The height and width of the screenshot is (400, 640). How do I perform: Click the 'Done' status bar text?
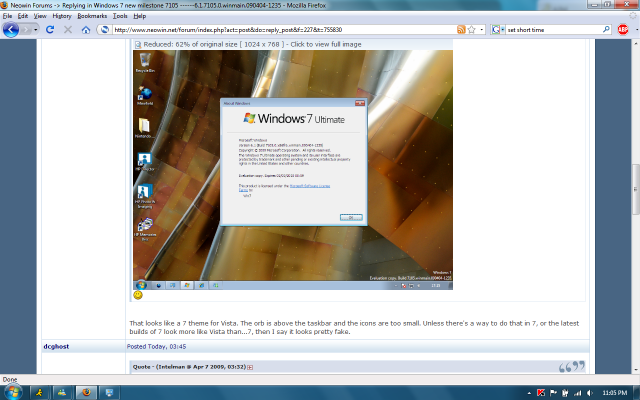pos(10,379)
